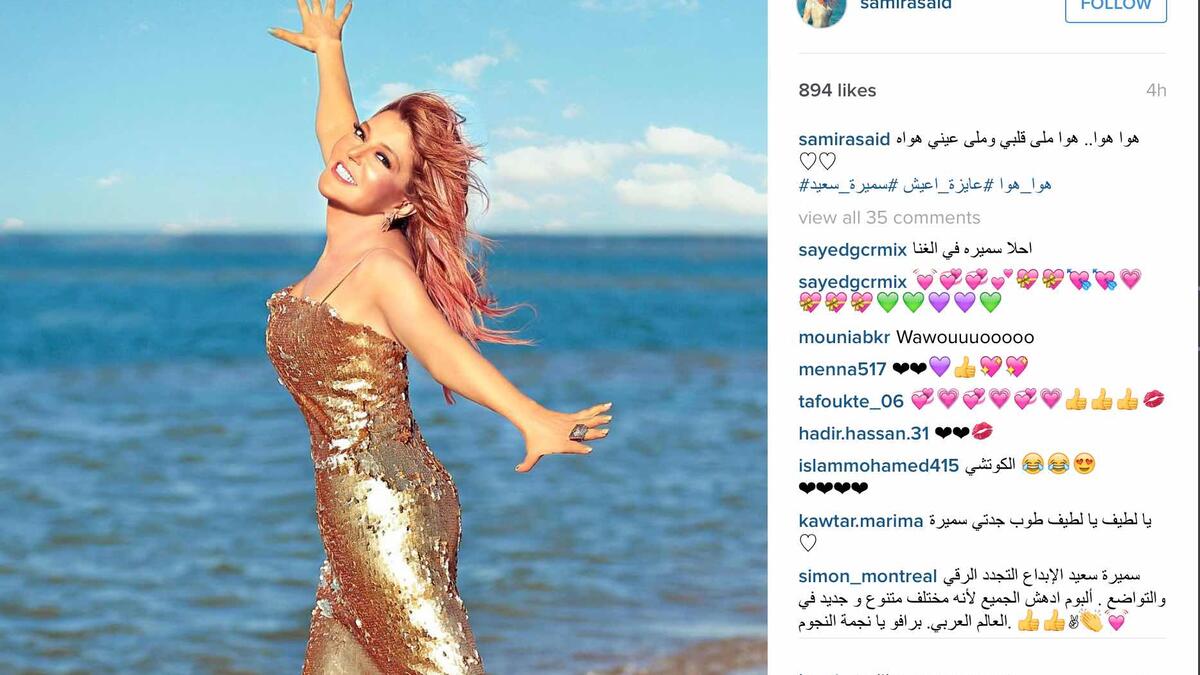
Task: Visit kawtar.marima profile link
Action: (x=860, y=520)
